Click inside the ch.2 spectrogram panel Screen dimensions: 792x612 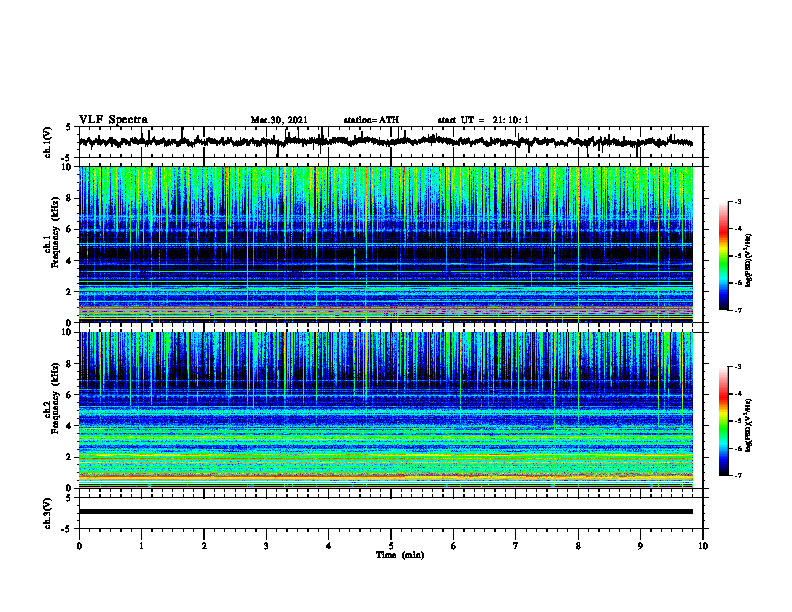386,410
